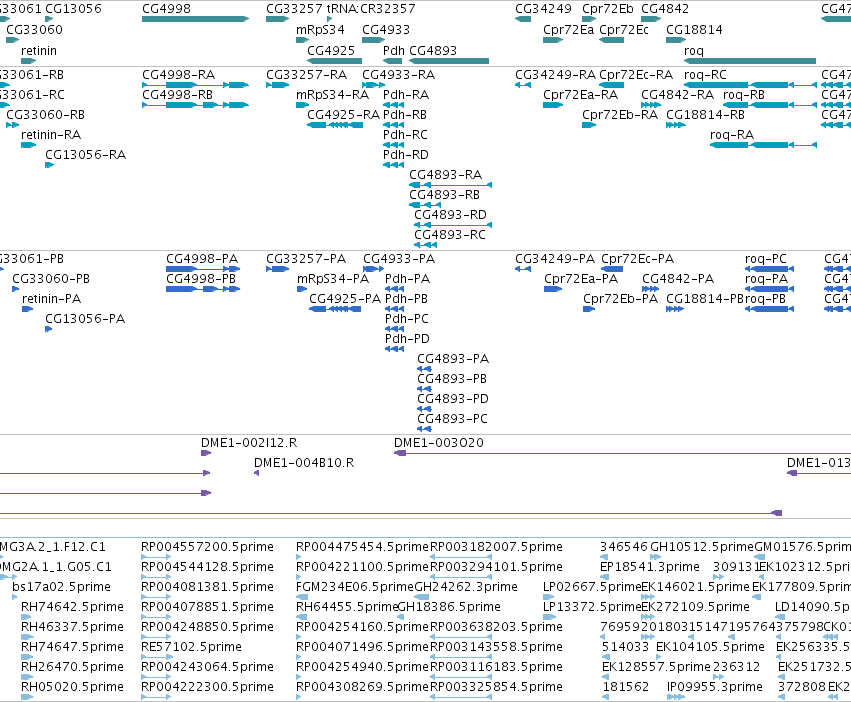The image size is (851, 702).
Task: Select the CG4925 gene label
Action: [331, 51]
